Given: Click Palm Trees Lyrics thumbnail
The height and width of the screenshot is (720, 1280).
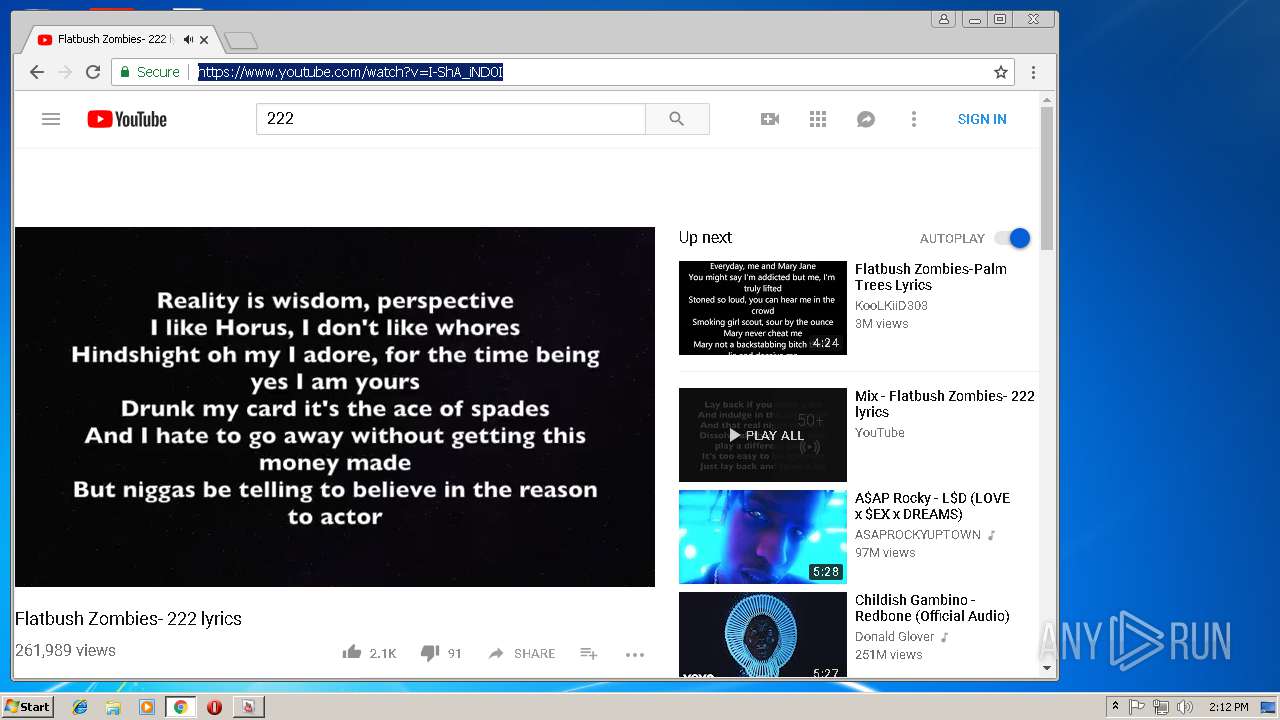Looking at the screenshot, I should tap(763, 308).
